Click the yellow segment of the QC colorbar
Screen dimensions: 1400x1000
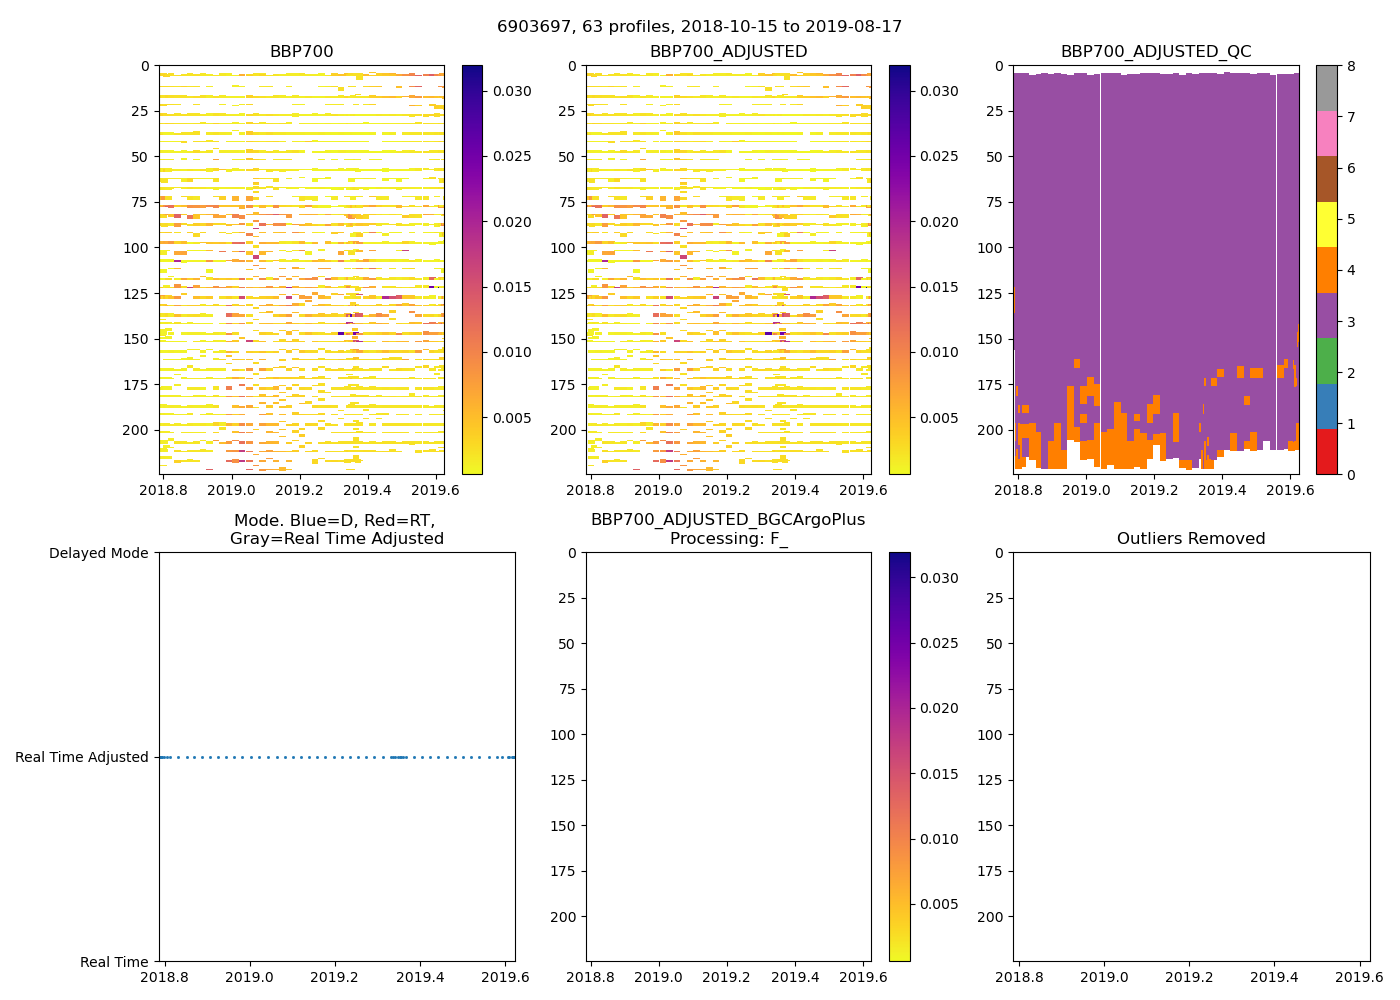(1326, 225)
